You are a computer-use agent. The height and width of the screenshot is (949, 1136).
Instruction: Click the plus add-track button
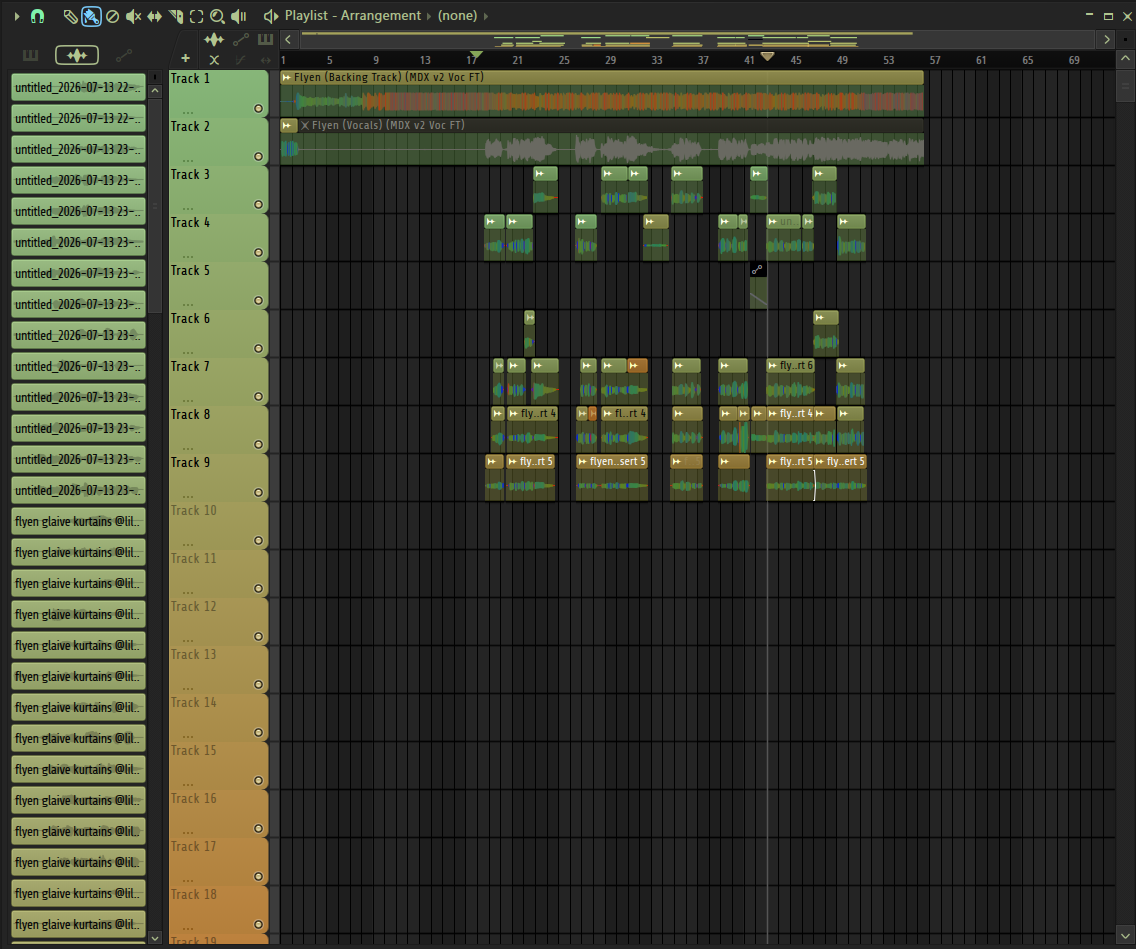(185, 59)
